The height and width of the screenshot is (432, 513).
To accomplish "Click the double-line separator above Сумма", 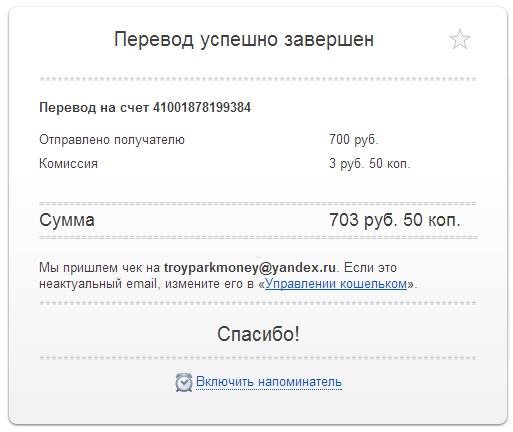I will pos(258,203).
